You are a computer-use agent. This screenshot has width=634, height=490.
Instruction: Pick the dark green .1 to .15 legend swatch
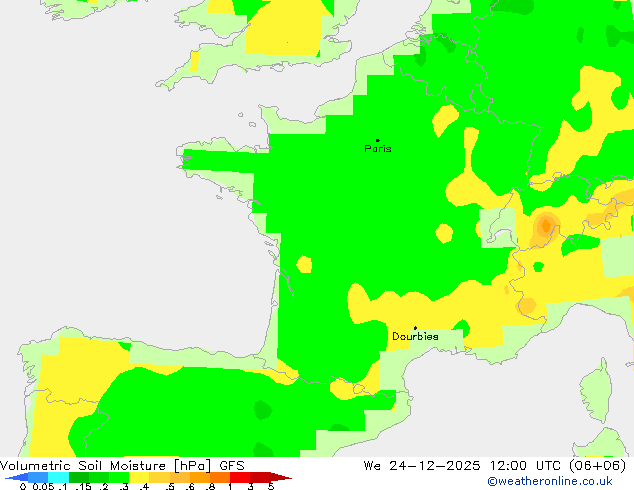[79, 477]
